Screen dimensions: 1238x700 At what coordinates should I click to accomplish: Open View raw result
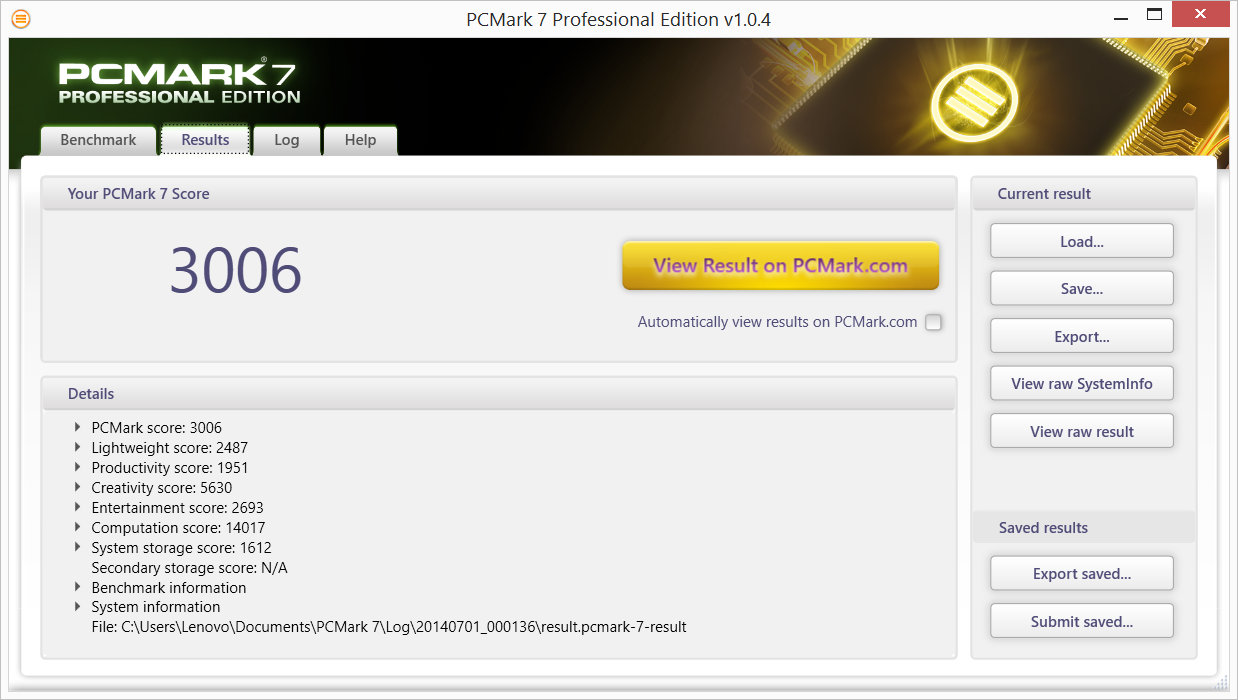click(x=1082, y=431)
